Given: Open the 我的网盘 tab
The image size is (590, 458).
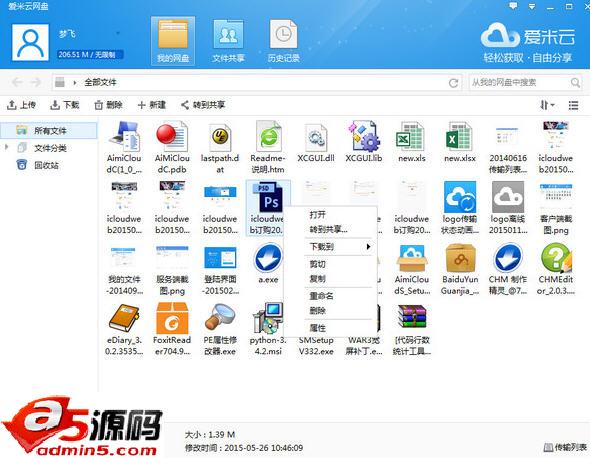Looking at the screenshot, I should pos(173,41).
